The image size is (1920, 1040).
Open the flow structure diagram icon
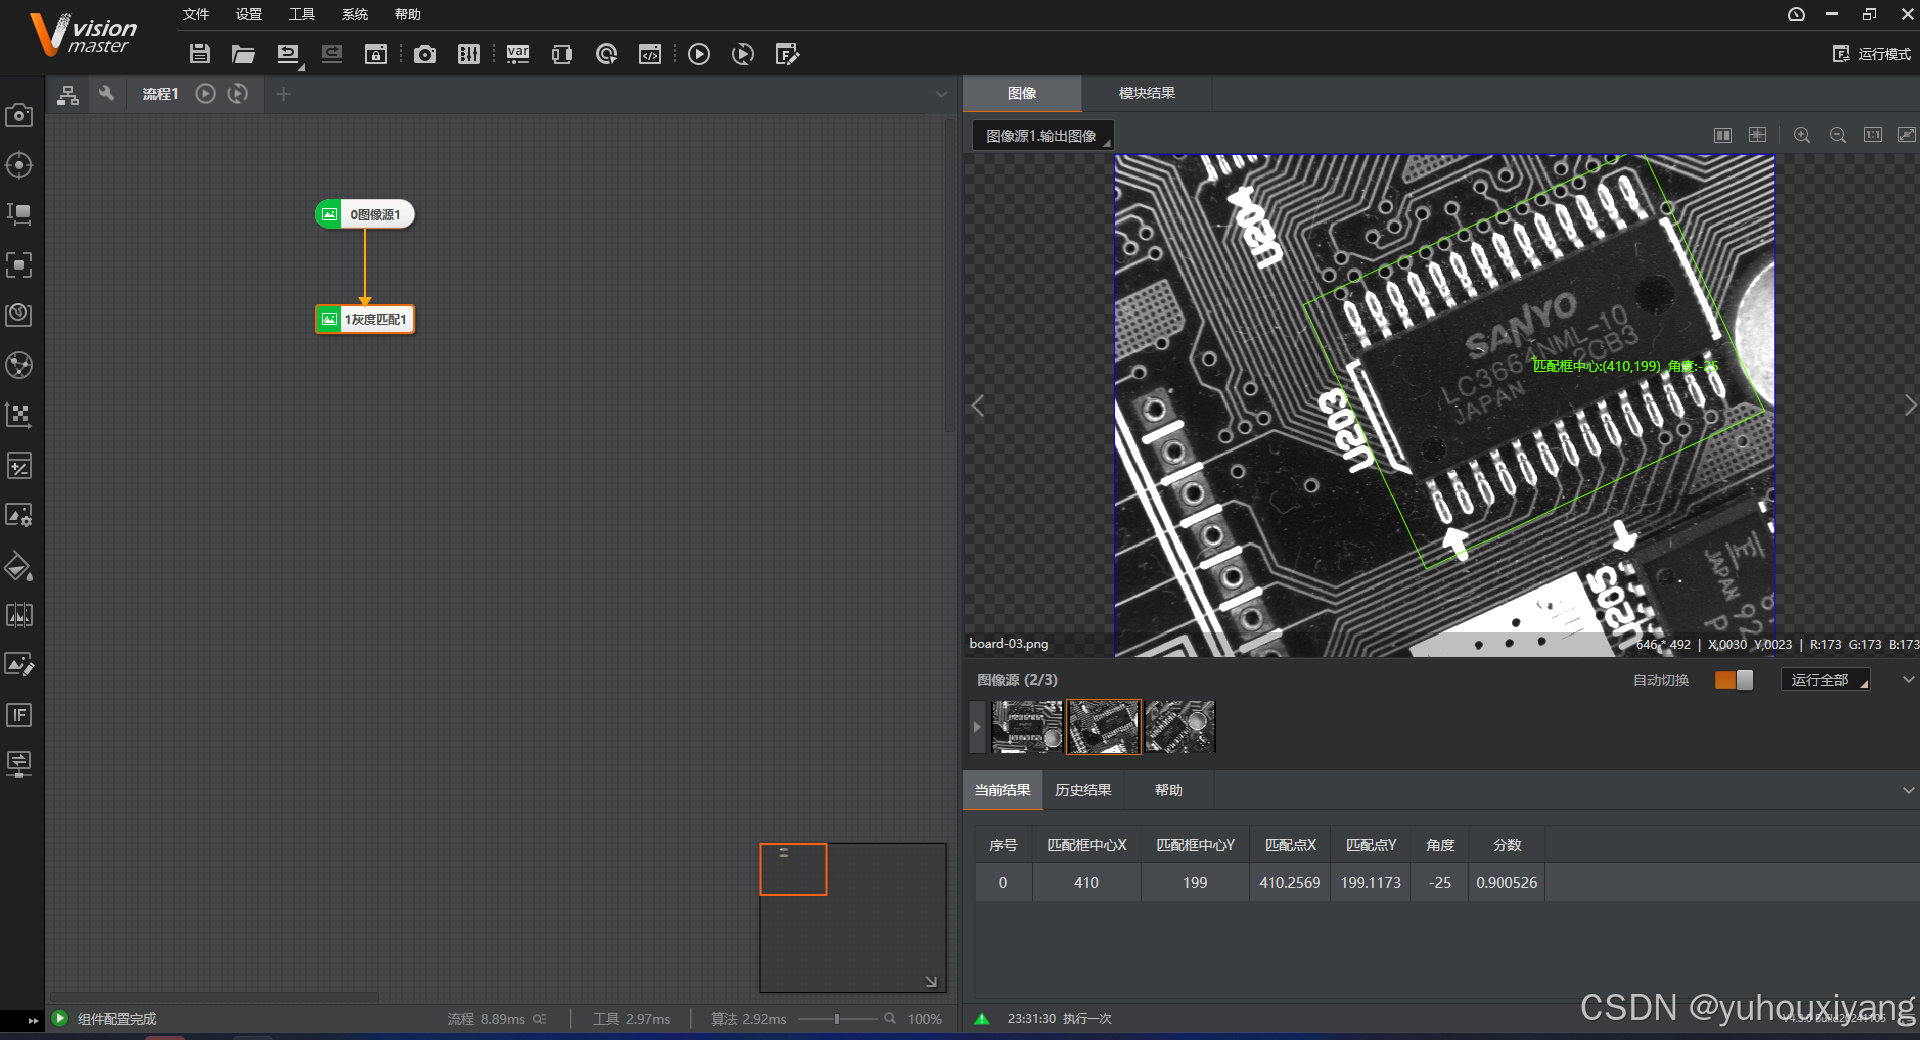pos(68,94)
